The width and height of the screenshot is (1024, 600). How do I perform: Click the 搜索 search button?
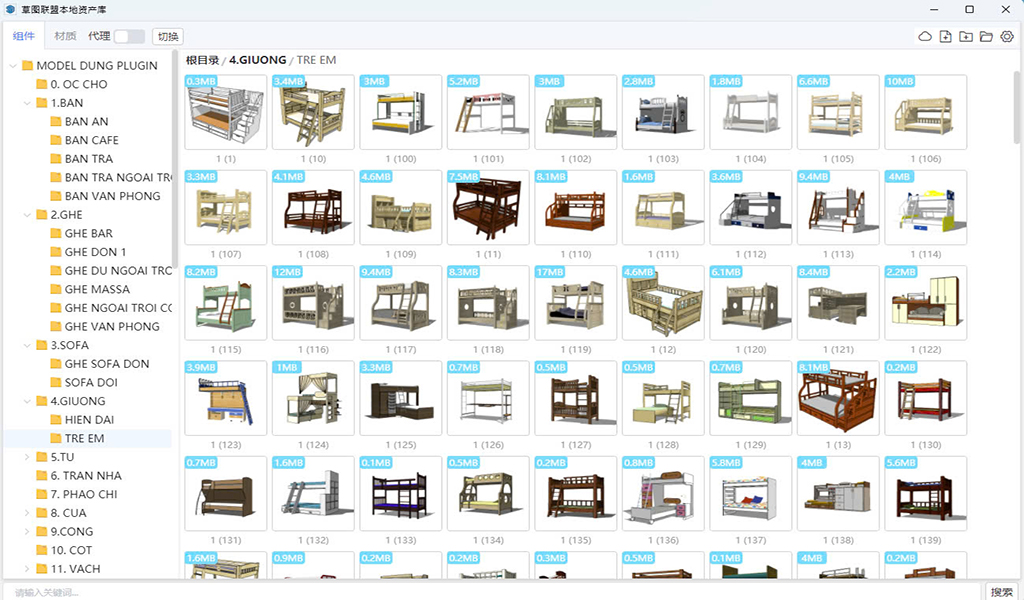click(x=1001, y=592)
